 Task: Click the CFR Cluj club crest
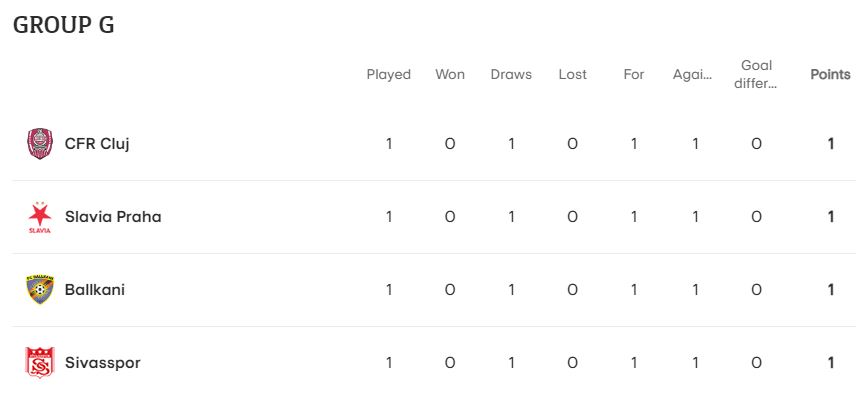(40, 144)
